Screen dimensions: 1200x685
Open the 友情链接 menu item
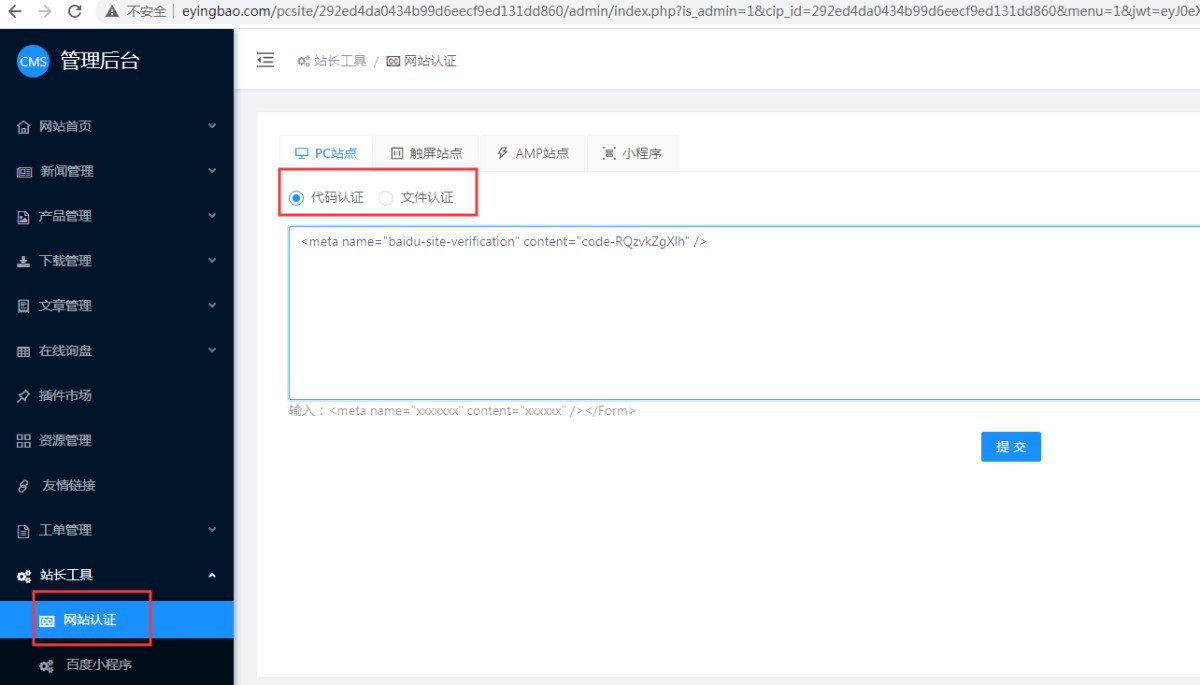click(x=117, y=486)
